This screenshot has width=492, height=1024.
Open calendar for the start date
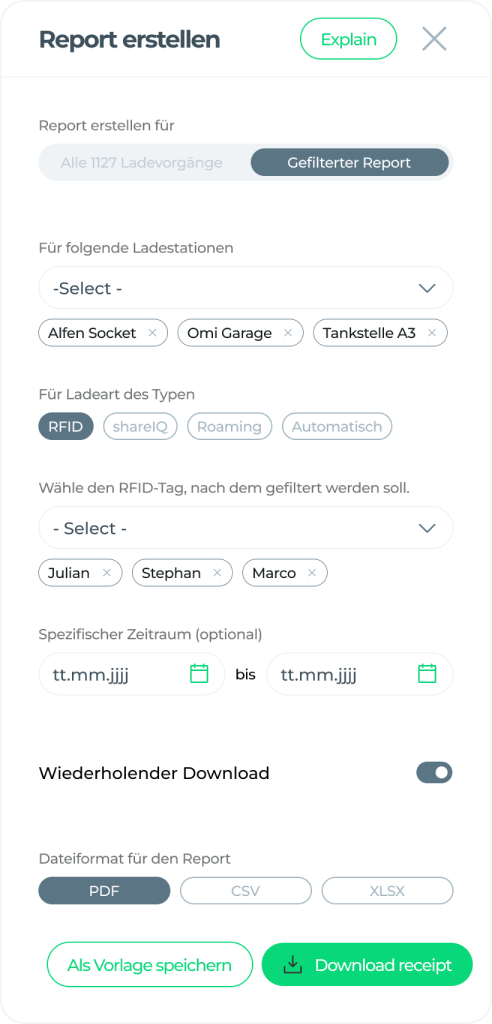(x=199, y=673)
